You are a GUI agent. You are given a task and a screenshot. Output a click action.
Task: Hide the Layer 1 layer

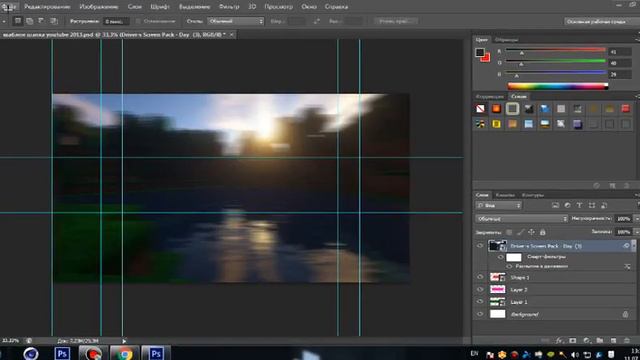480,302
